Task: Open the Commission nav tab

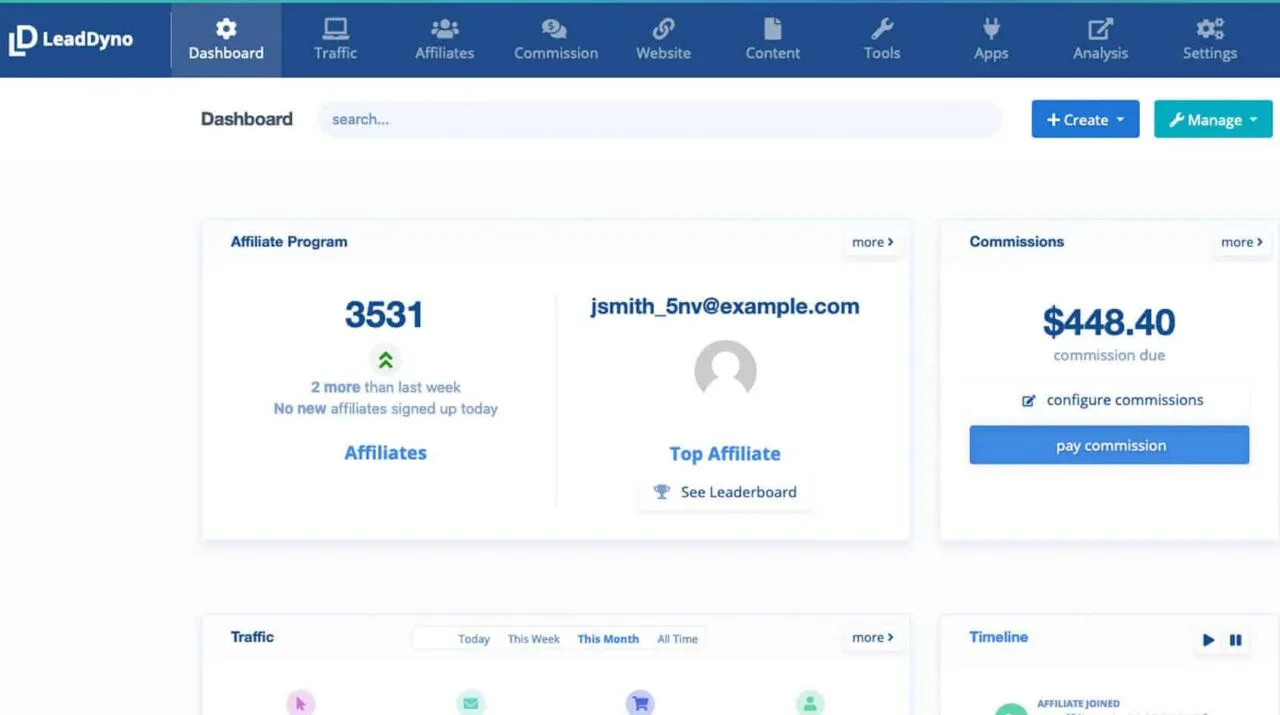Action: pos(556,40)
